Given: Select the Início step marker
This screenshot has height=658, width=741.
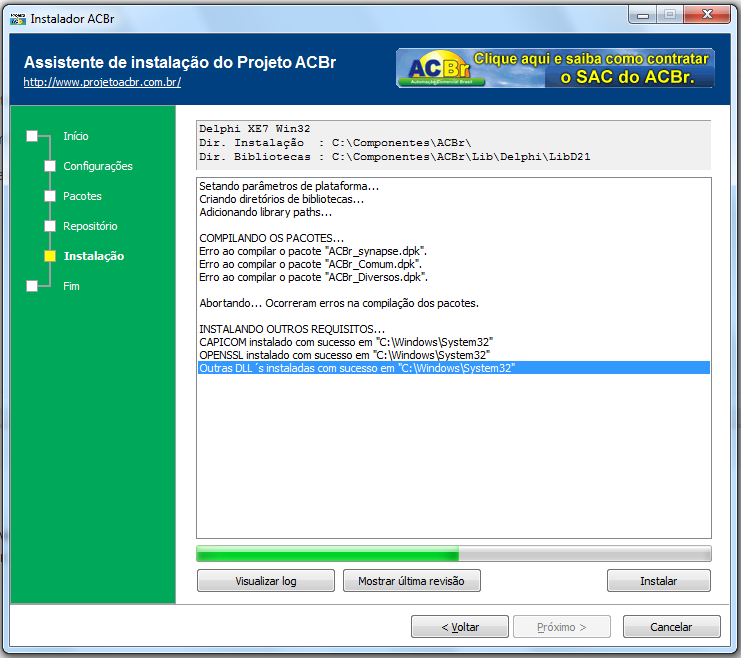Looking at the screenshot, I should pos(32,136).
